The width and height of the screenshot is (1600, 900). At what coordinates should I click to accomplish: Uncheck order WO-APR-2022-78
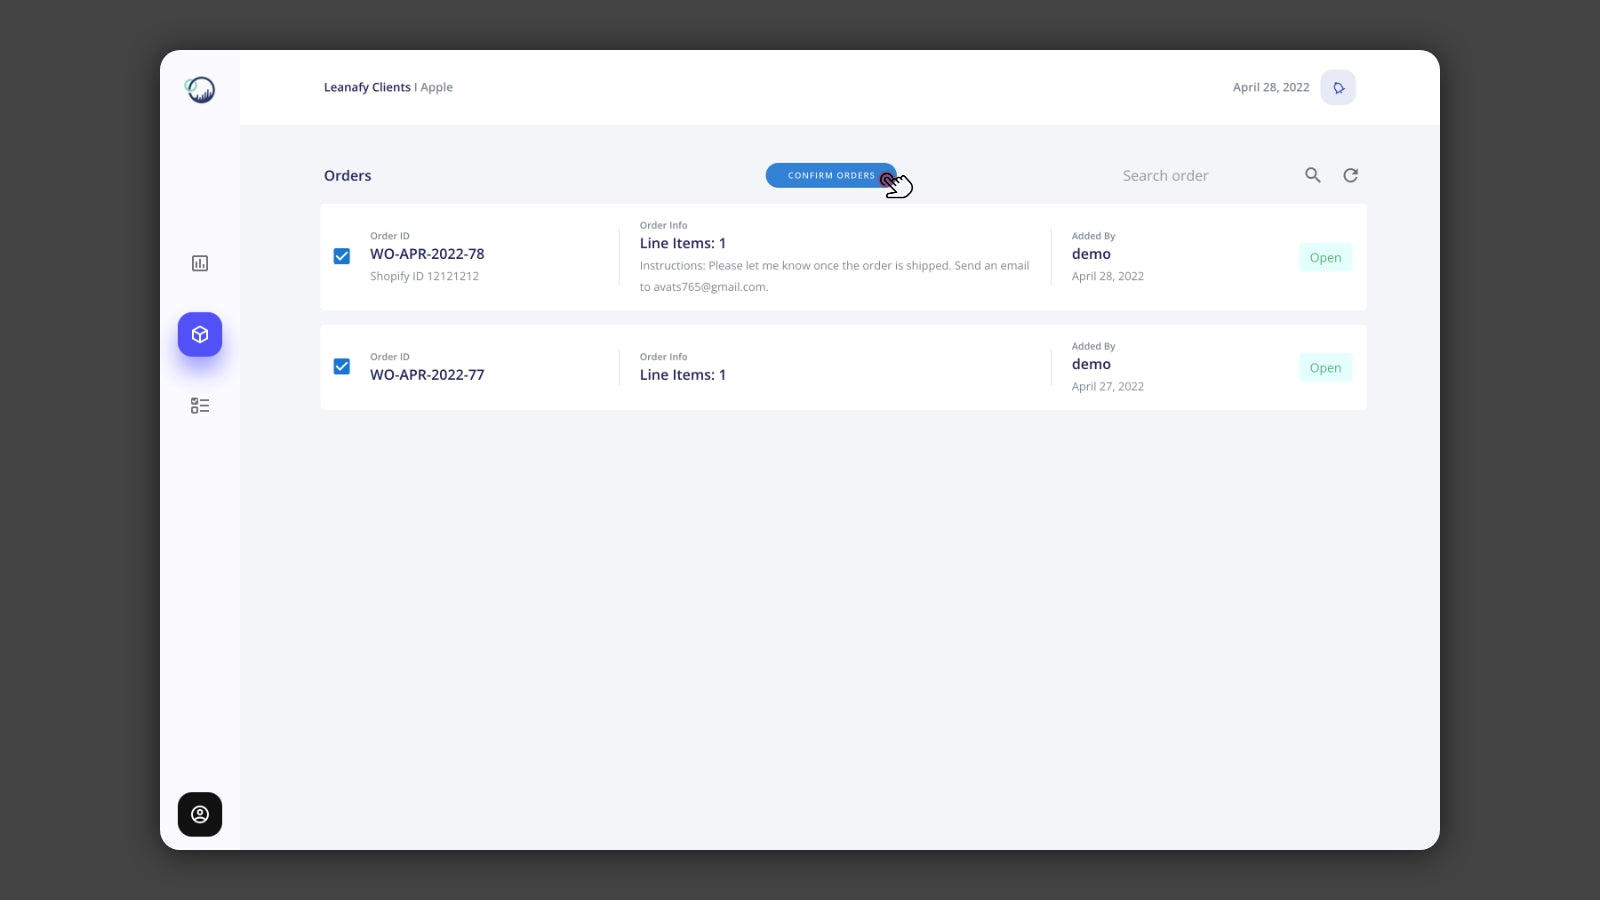342,256
